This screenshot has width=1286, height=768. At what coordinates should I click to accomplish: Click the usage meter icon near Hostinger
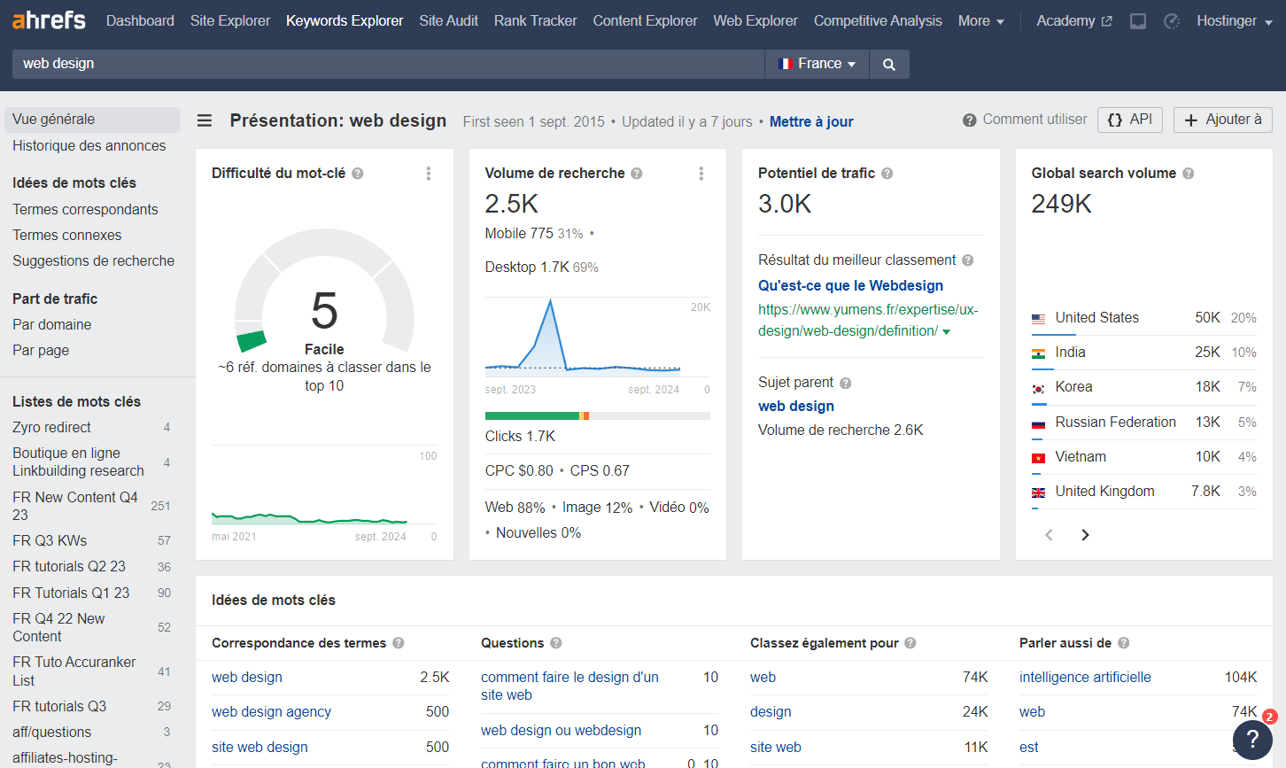pos(1171,20)
